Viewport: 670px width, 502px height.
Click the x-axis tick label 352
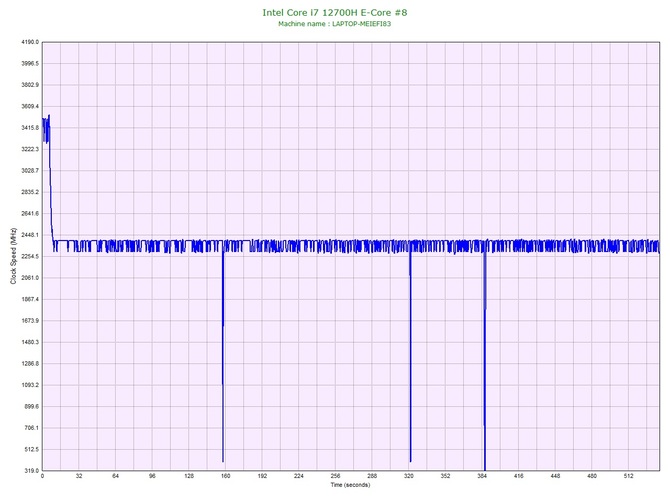coord(445,476)
